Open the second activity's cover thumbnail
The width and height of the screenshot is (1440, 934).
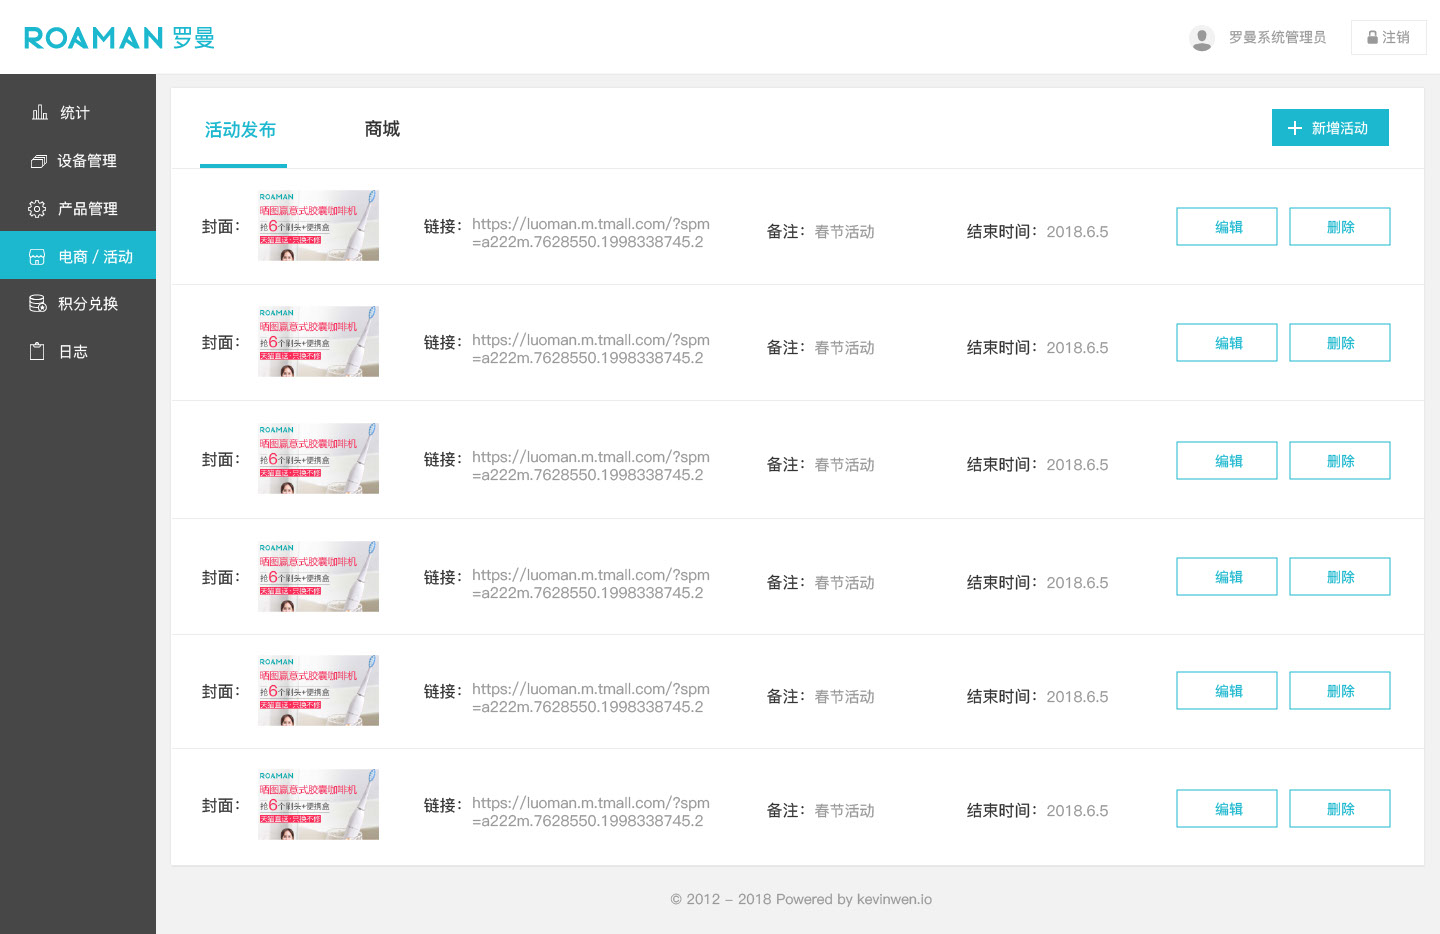(318, 342)
